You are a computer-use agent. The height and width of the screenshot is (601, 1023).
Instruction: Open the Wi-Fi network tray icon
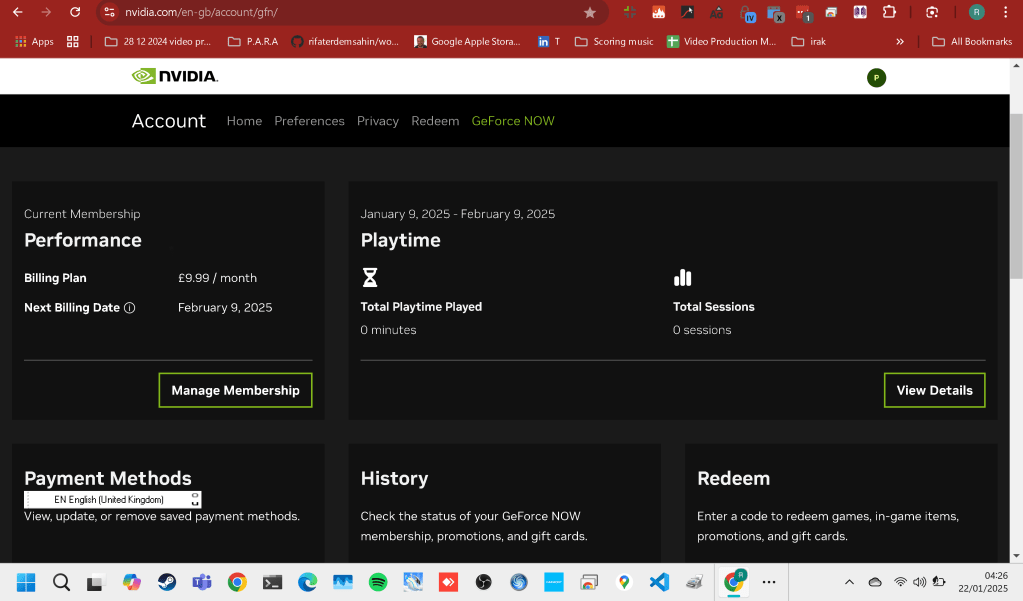(x=900, y=582)
